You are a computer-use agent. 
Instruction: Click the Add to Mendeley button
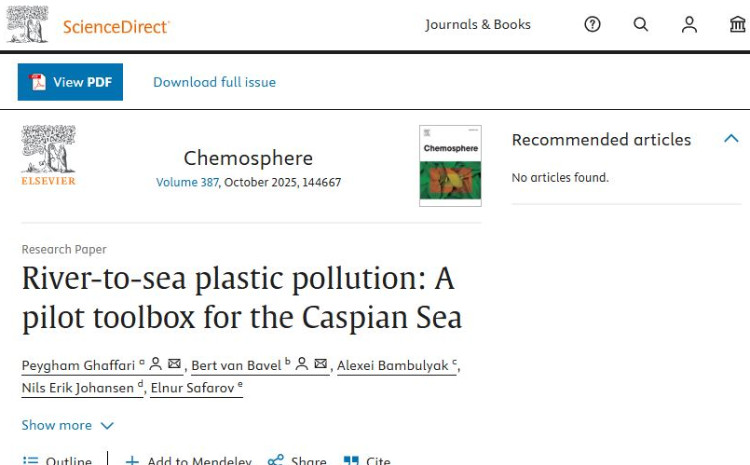(188, 461)
